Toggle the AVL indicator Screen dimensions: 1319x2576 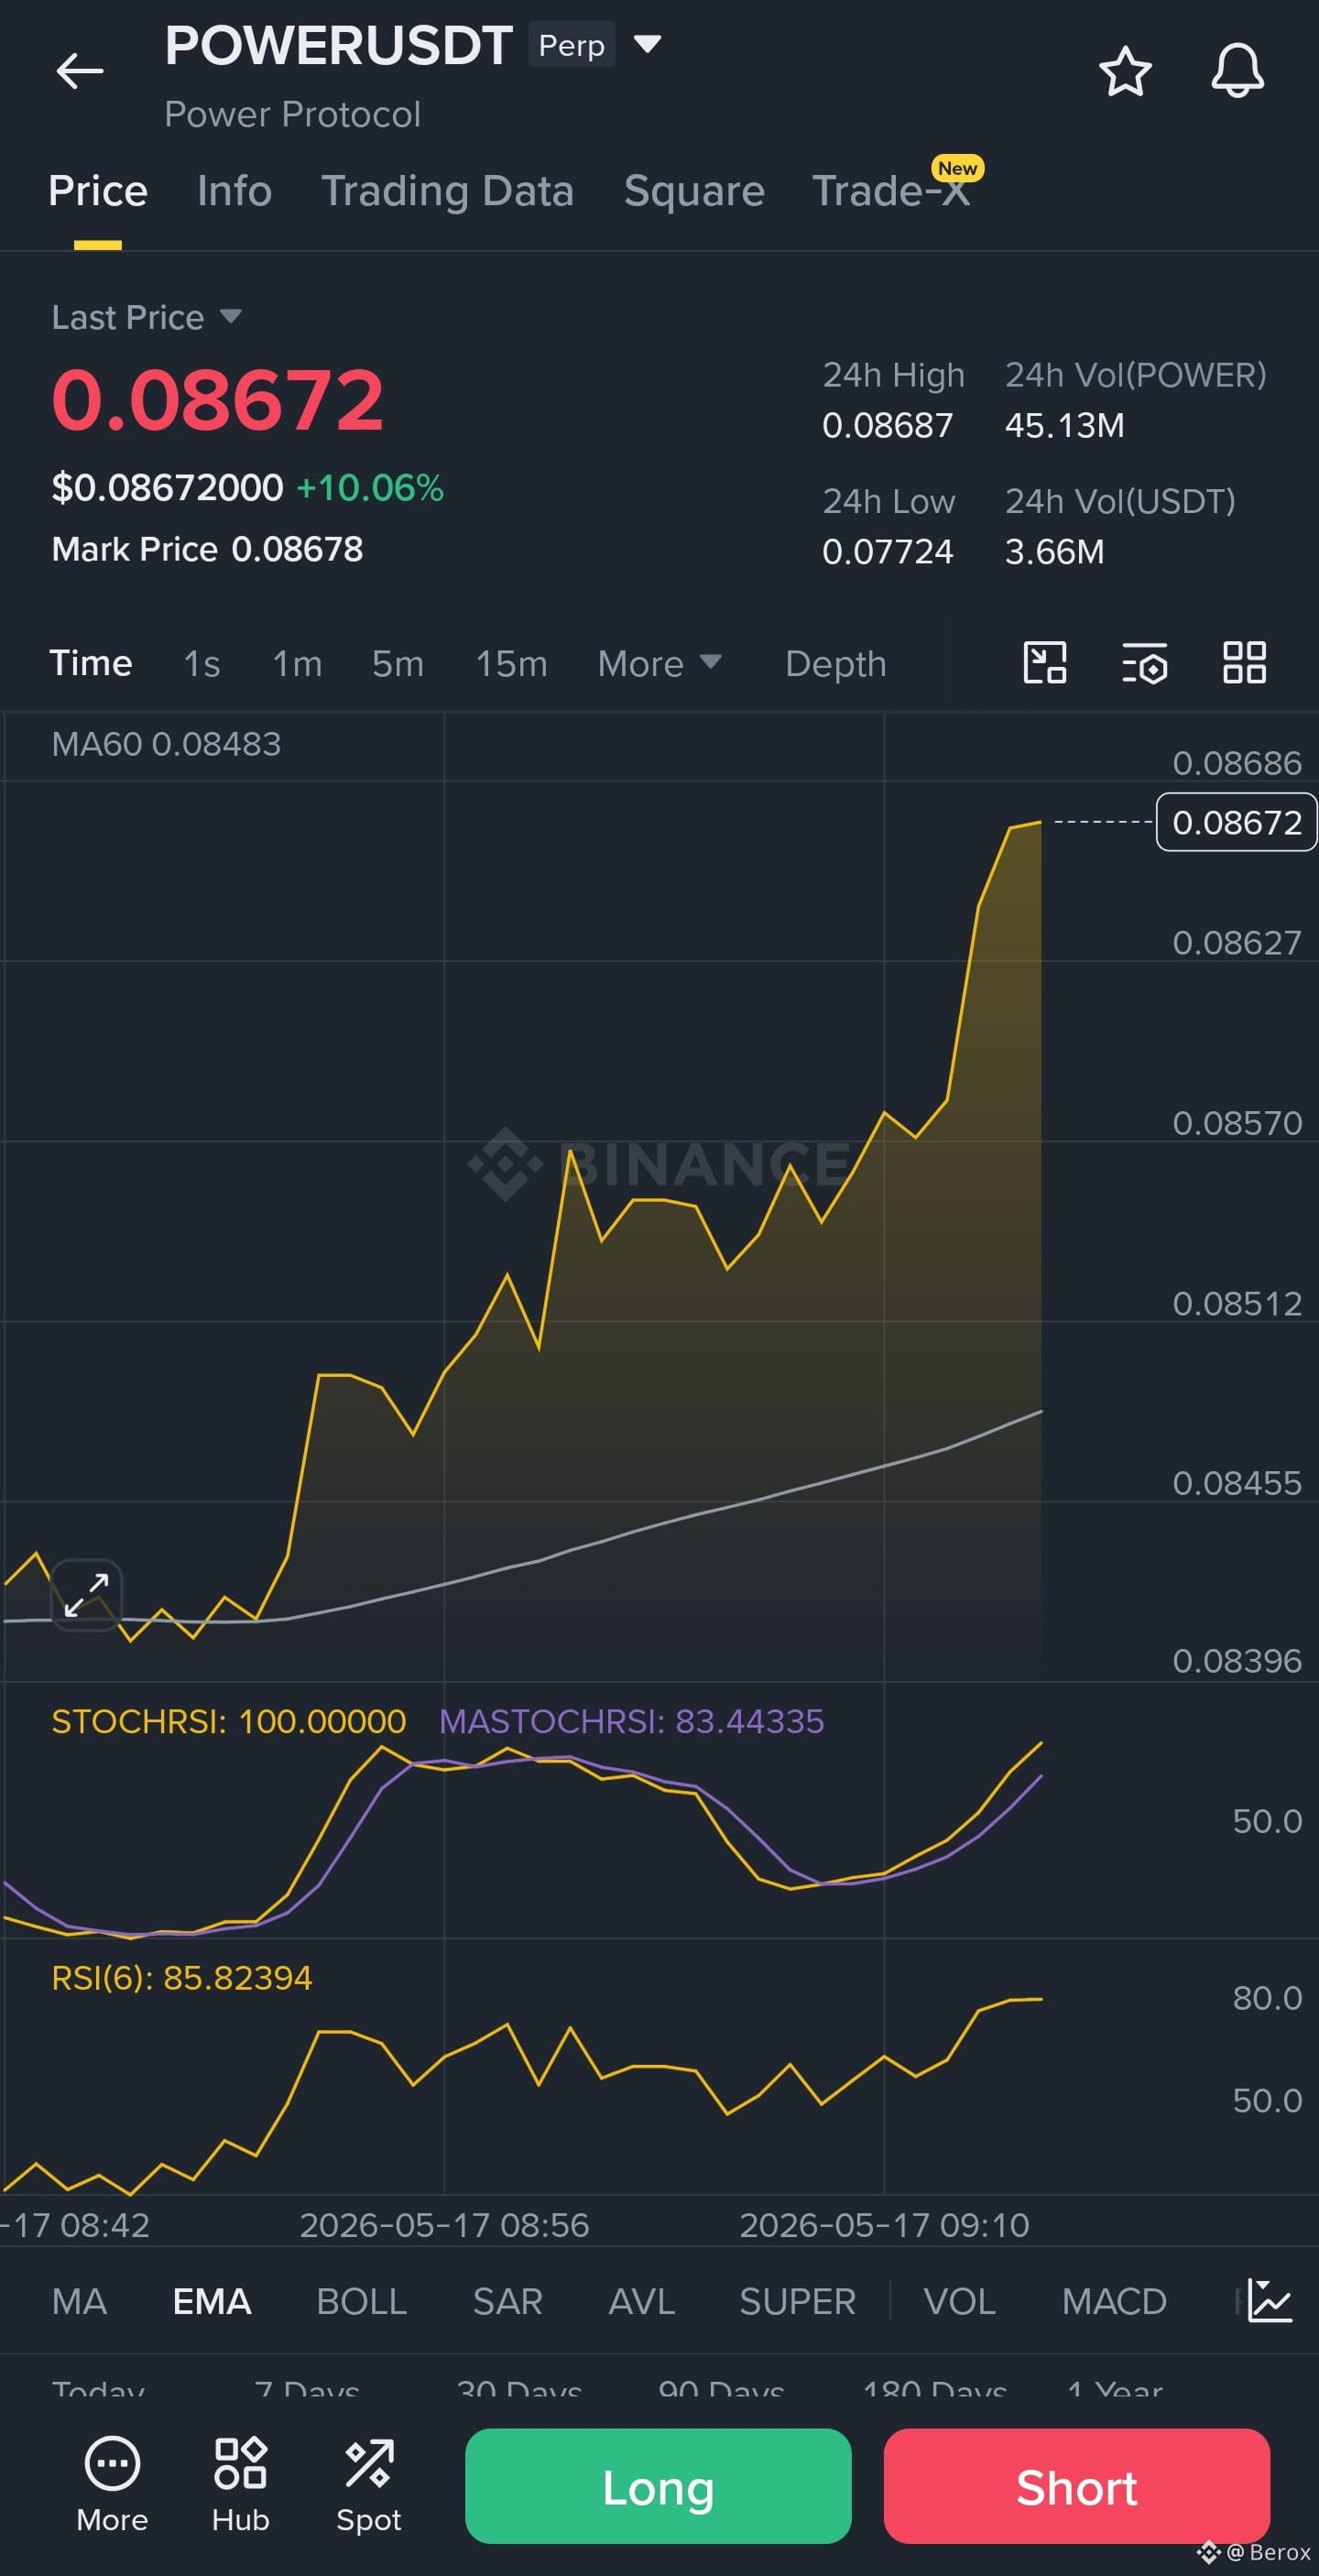pyautogui.click(x=642, y=2301)
